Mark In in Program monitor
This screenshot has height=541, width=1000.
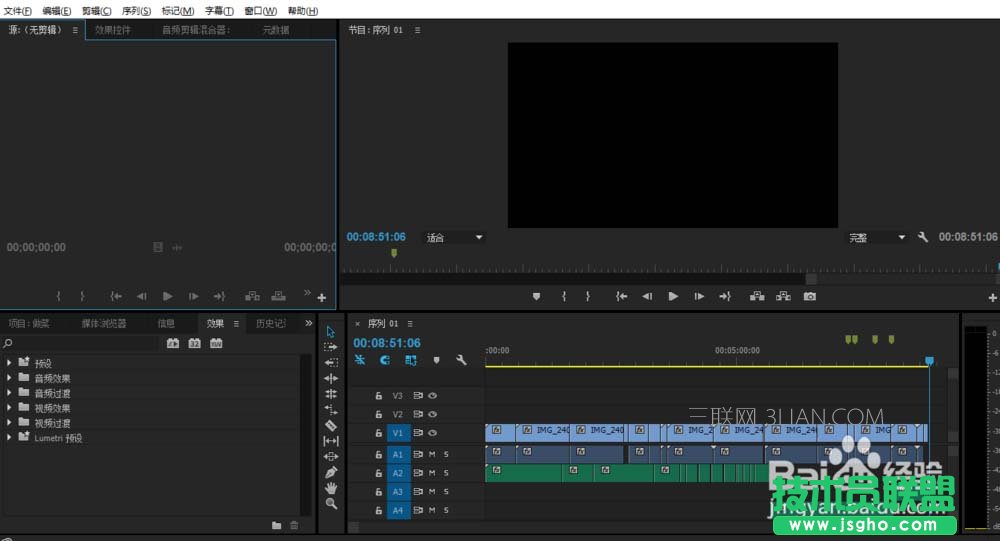coord(564,296)
